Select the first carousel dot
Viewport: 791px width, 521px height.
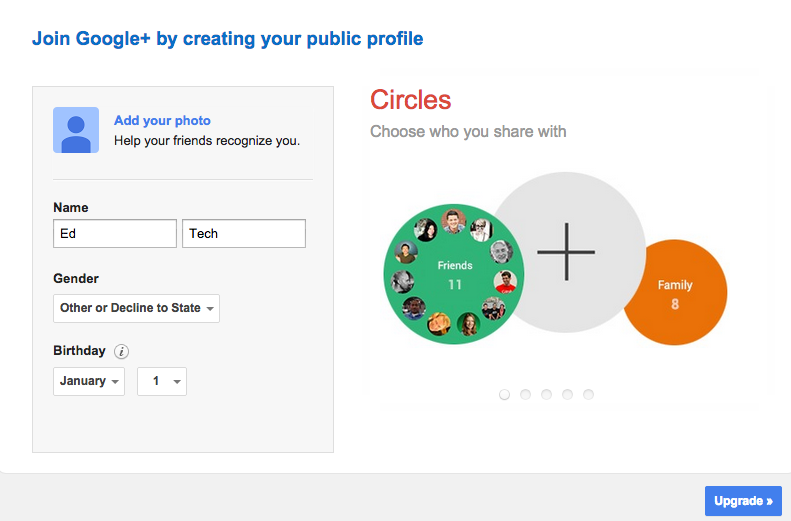(x=504, y=394)
